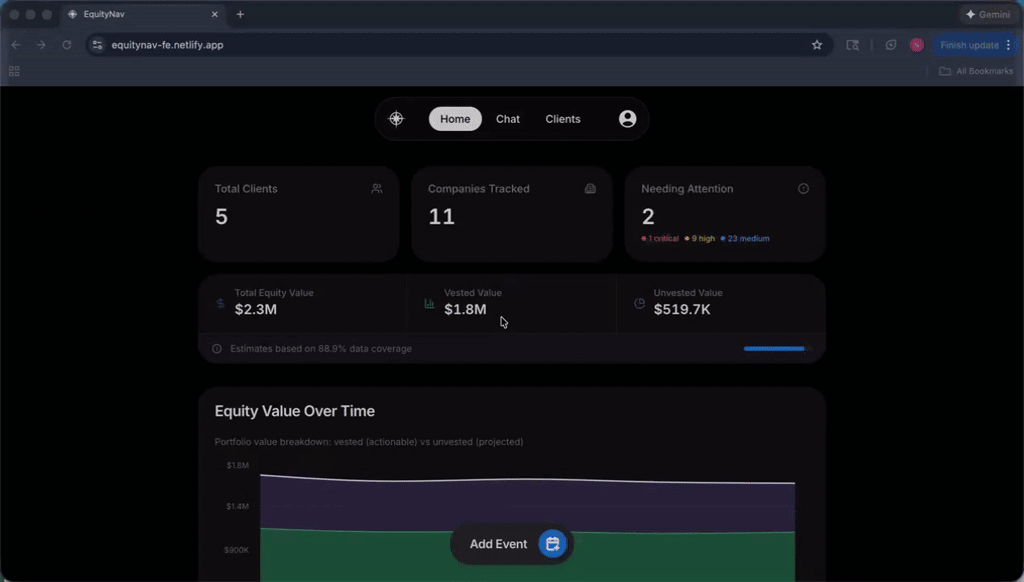Image resolution: width=1024 pixels, height=582 pixels.
Task: Click the $2.3M total equity value
Action: click(256, 310)
